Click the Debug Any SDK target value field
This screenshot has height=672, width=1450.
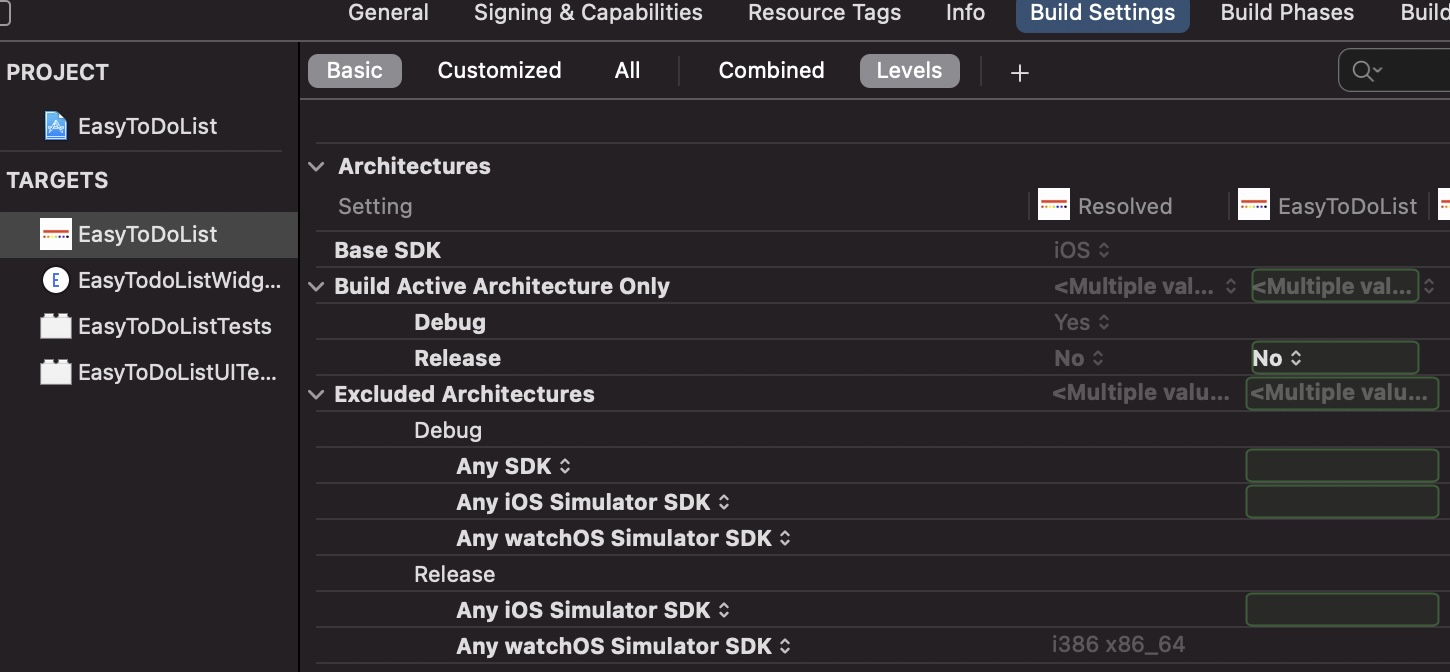[x=1342, y=466]
